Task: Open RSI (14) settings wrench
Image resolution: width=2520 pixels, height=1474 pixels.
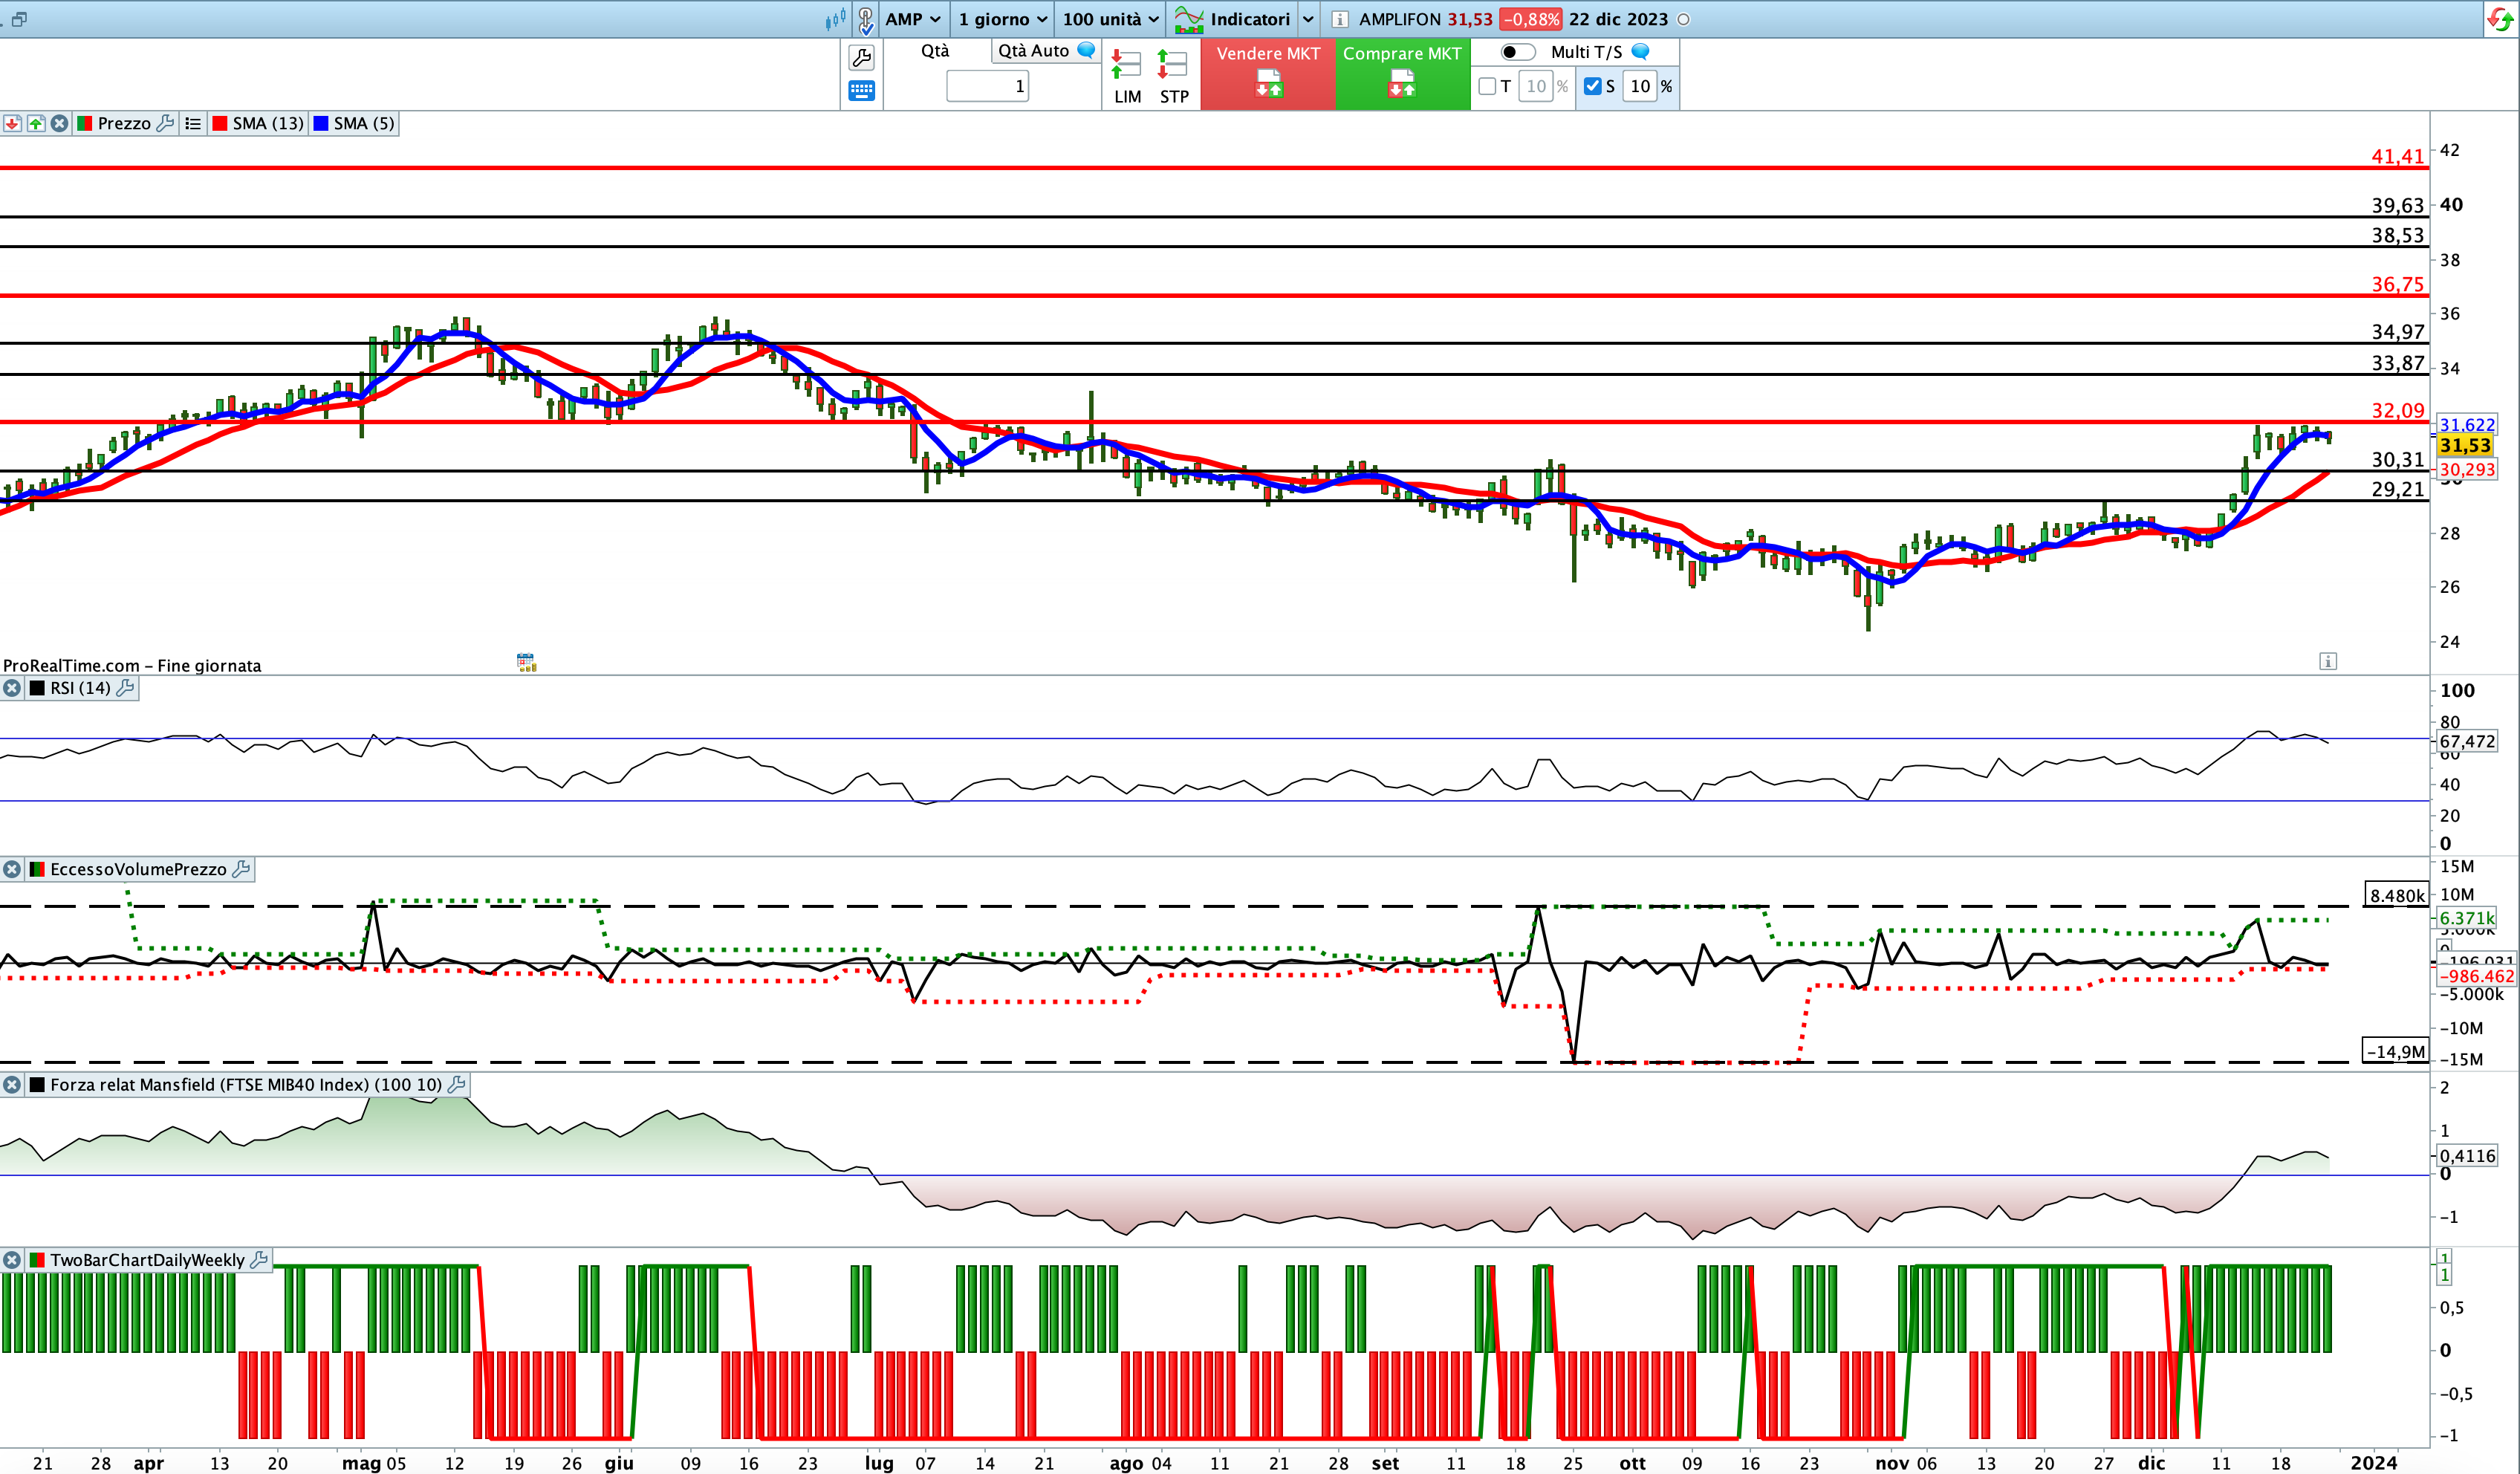Action: (125, 688)
